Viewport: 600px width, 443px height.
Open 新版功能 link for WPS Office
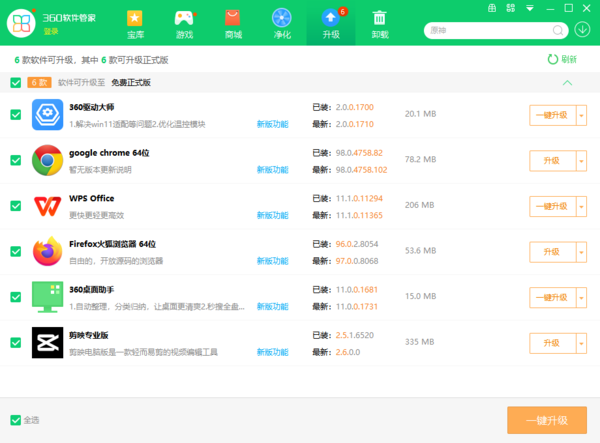[x=272, y=215]
